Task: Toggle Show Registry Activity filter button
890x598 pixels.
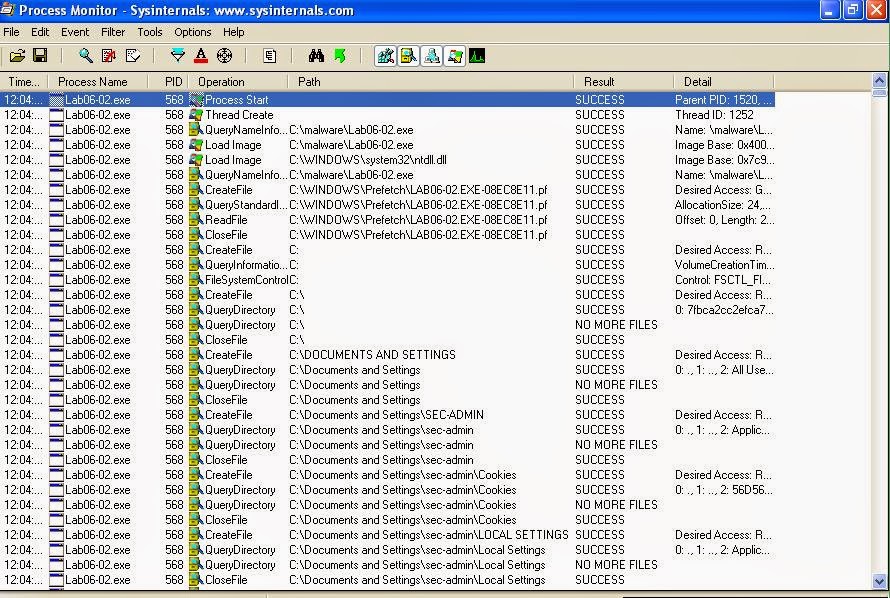Action: 385,56
